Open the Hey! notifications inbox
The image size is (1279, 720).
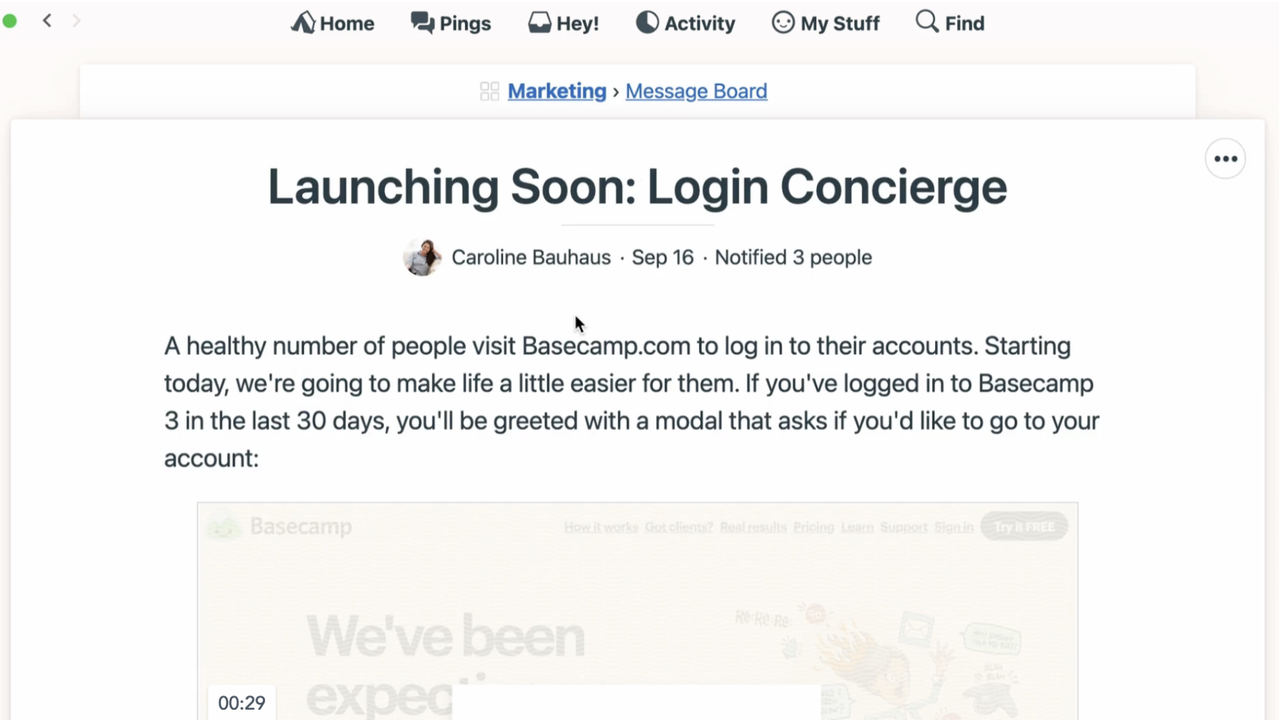point(564,23)
